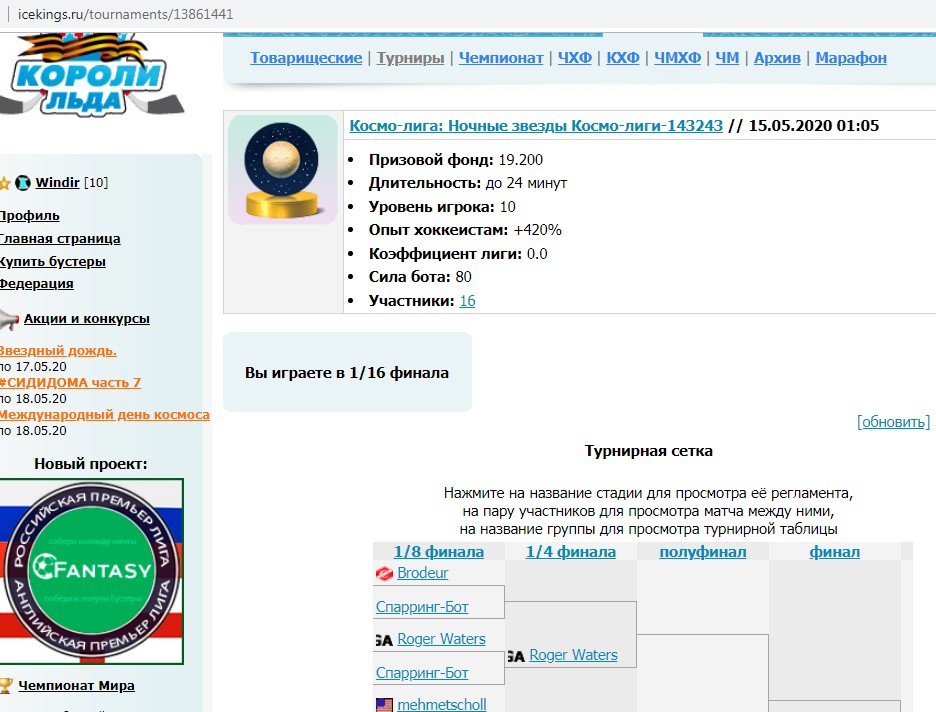Click the trophy icon near Чемпионат Мира
The height and width of the screenshot is (712, 936).
(x=6, y=686)
